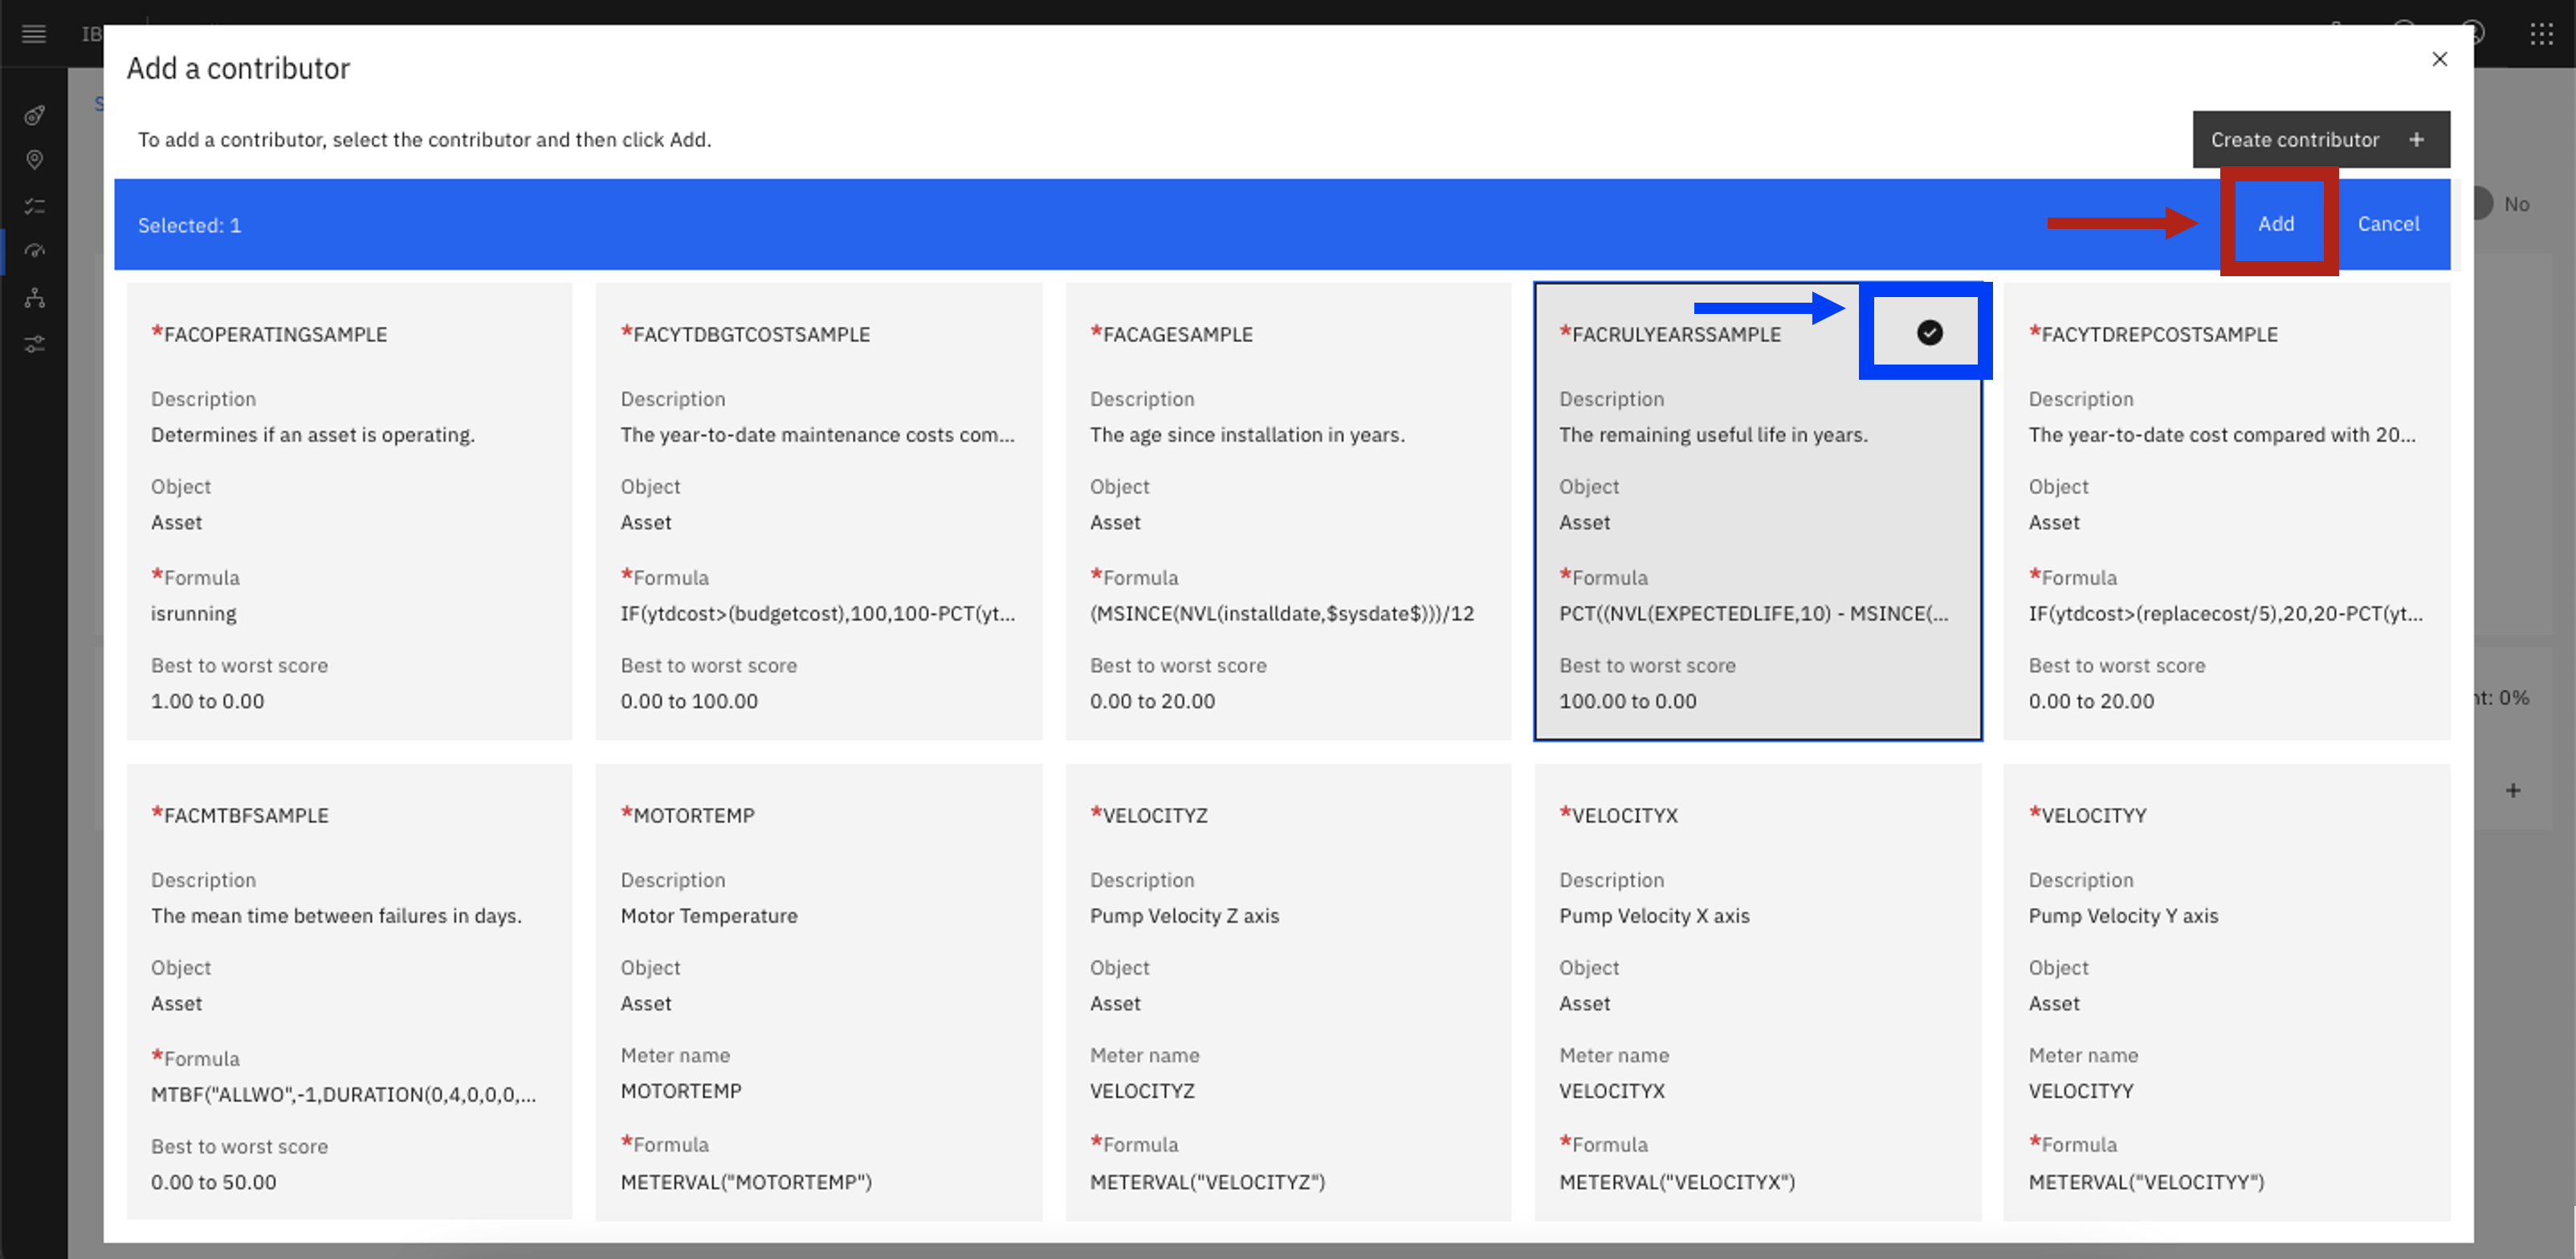Select the VELOCITYZ contributor card
Image resolution: width=2576 pixels, height=1259 pixels.
tap(1288, 992)
